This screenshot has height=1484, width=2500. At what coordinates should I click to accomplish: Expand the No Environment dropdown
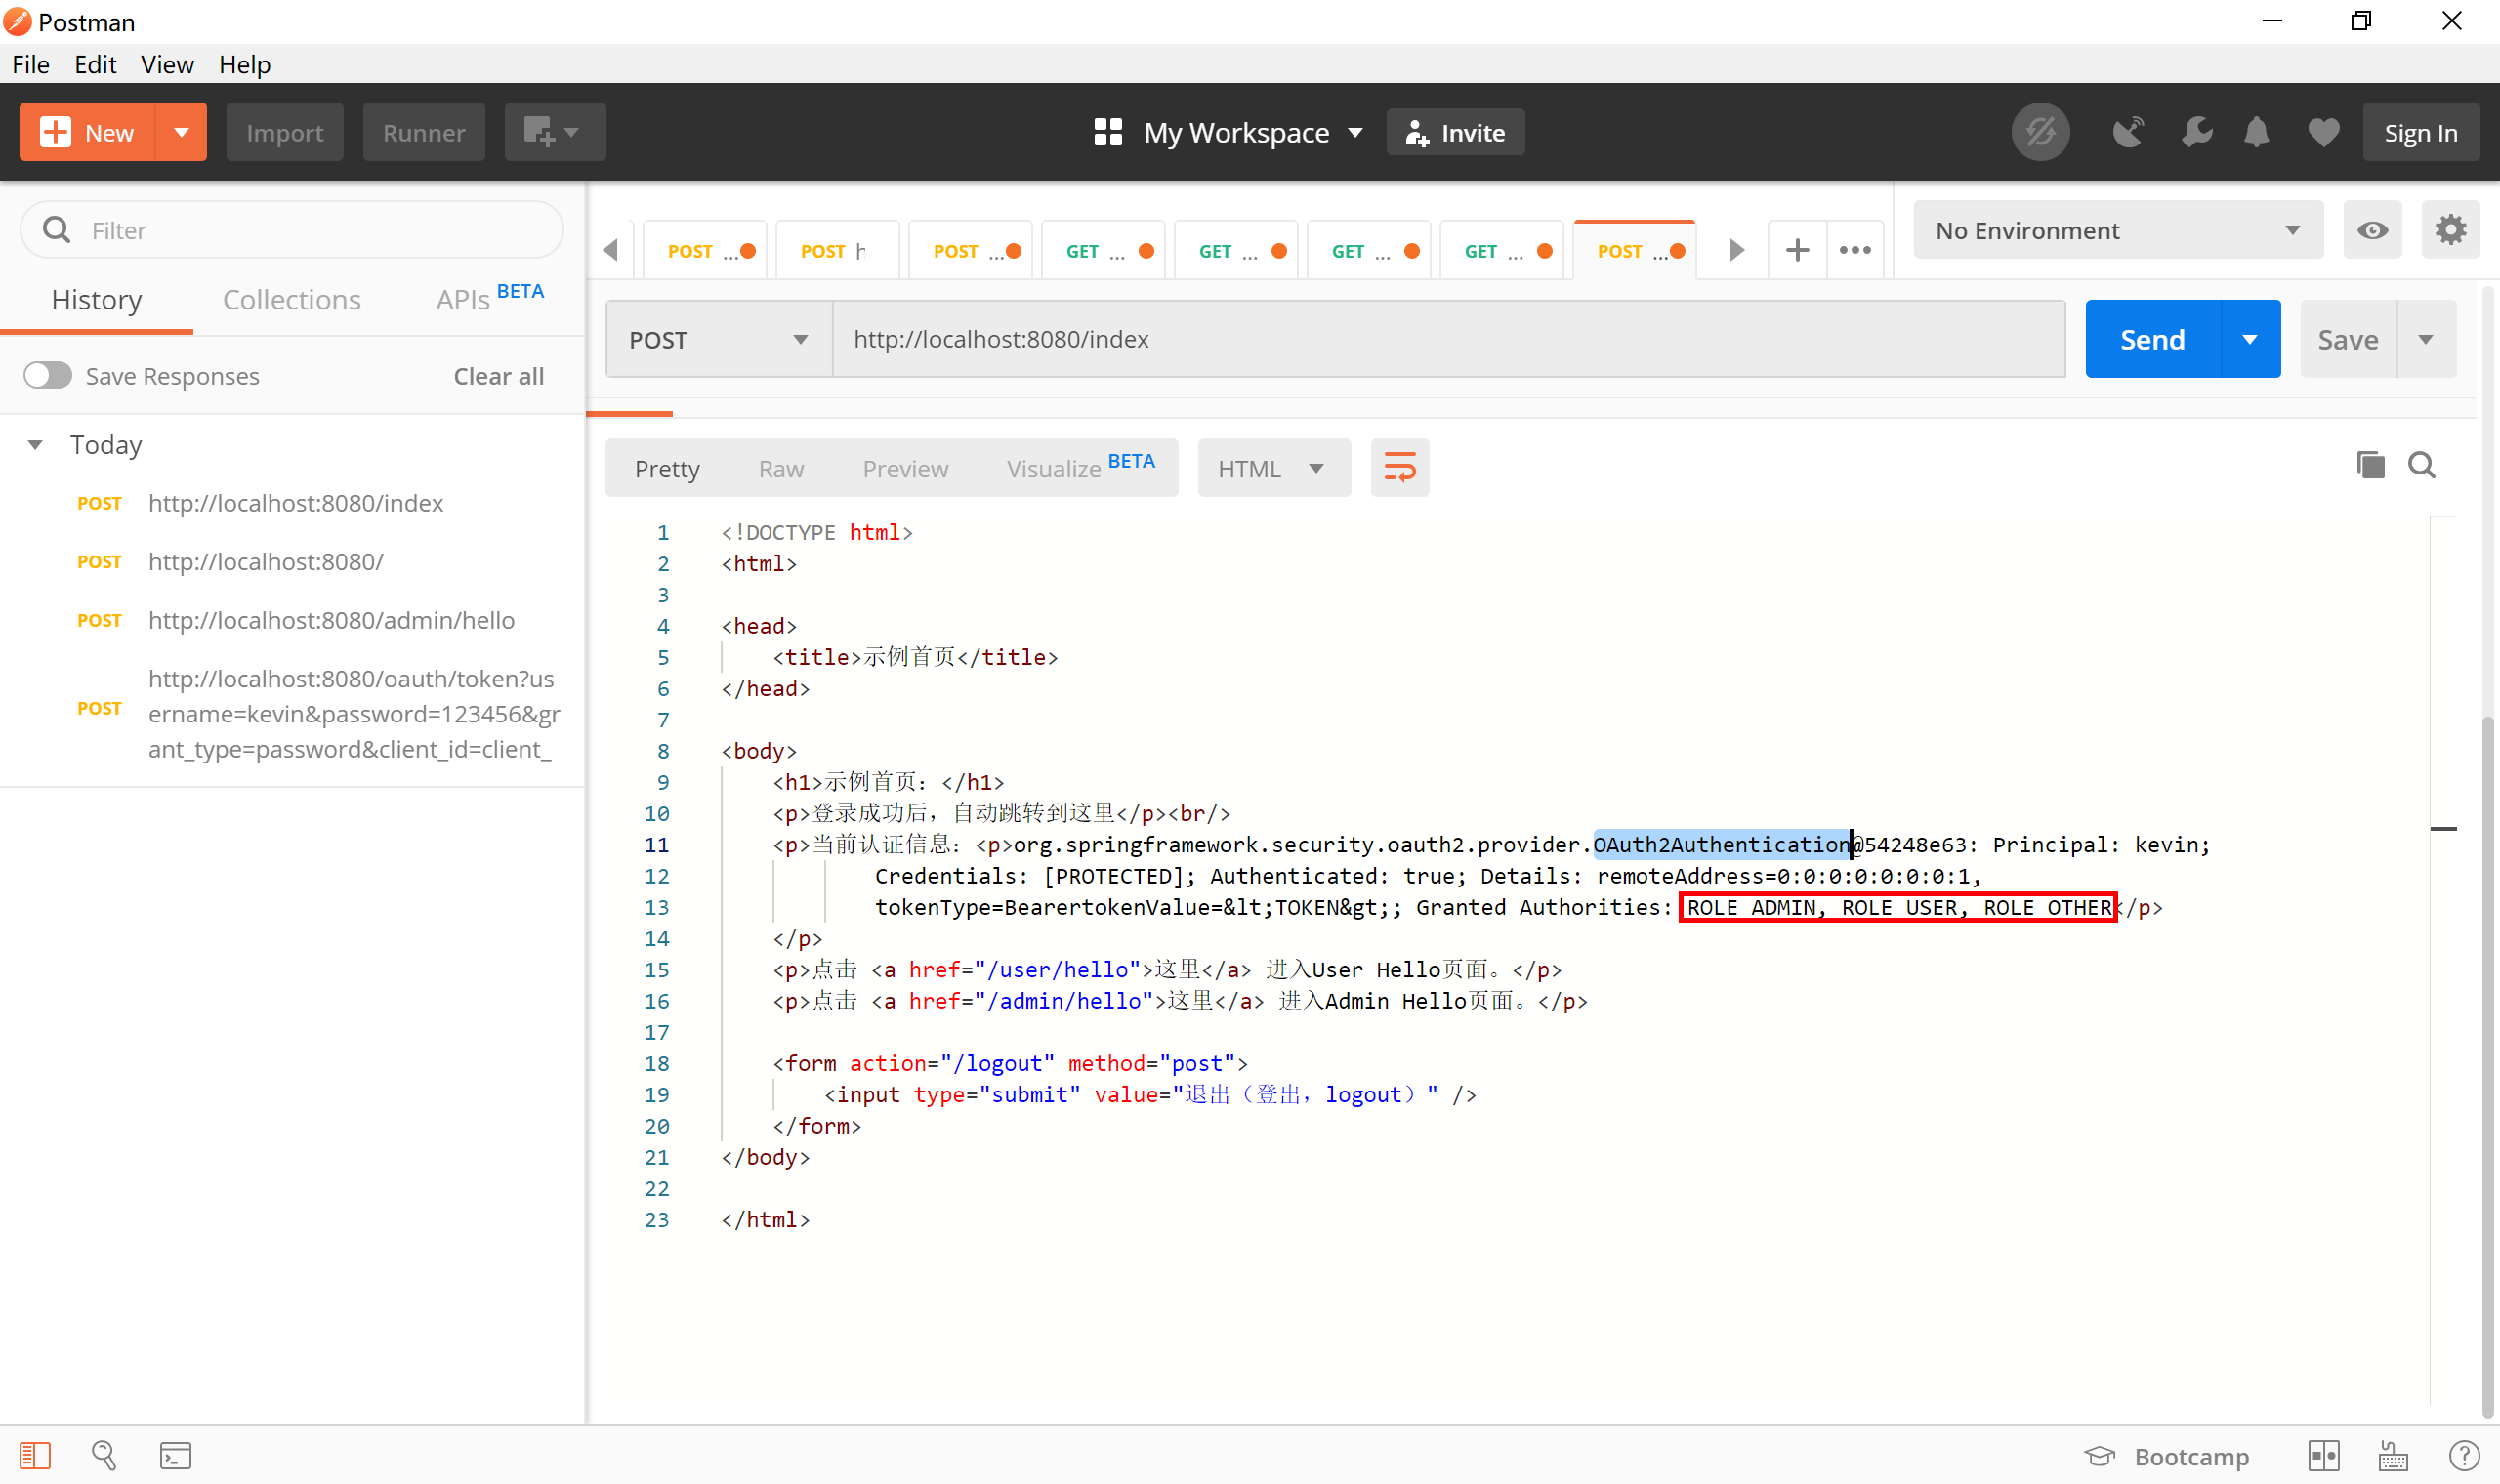tap(2117, 231)
